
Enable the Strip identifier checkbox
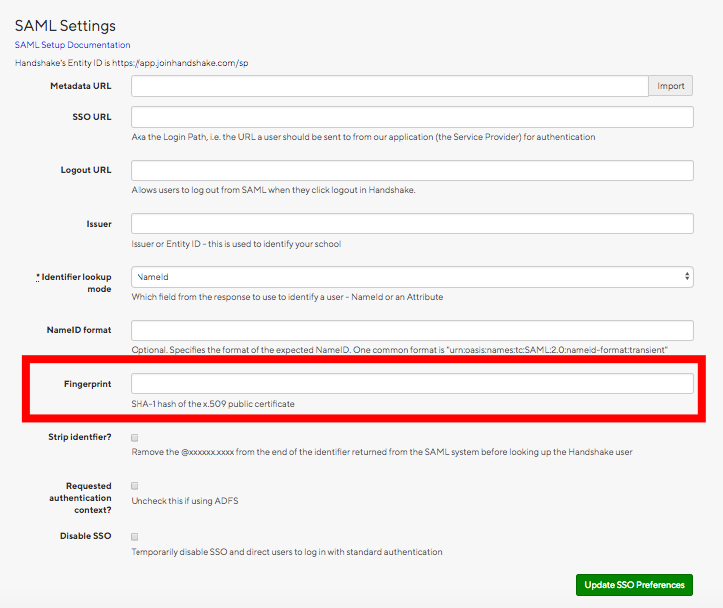coord(135,438)
